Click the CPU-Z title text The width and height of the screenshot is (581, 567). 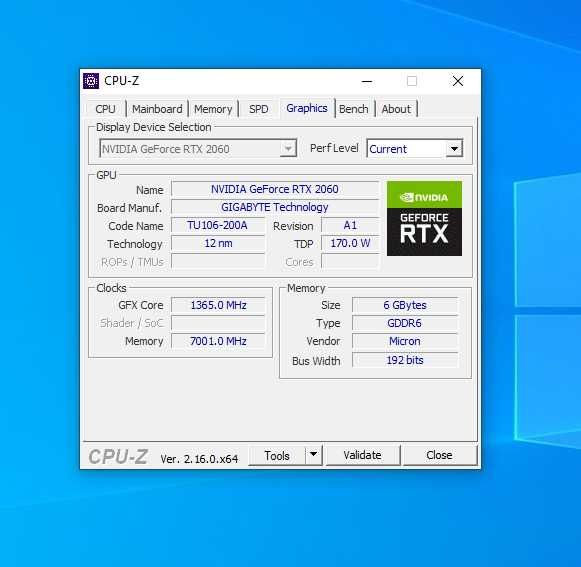click(x=122, y=81)
